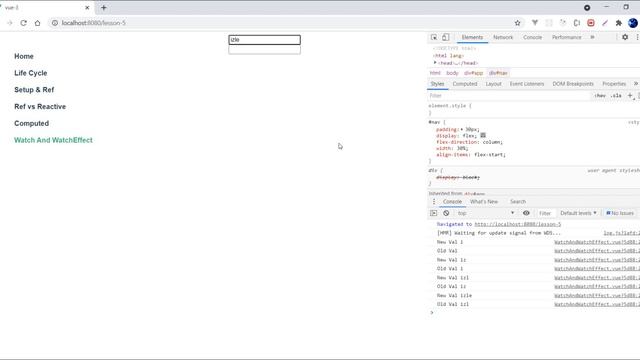Image resolution: width=640 pixels, height=360 pixels.
Task: Open the Performance panel tab
Action: (567, 37)
